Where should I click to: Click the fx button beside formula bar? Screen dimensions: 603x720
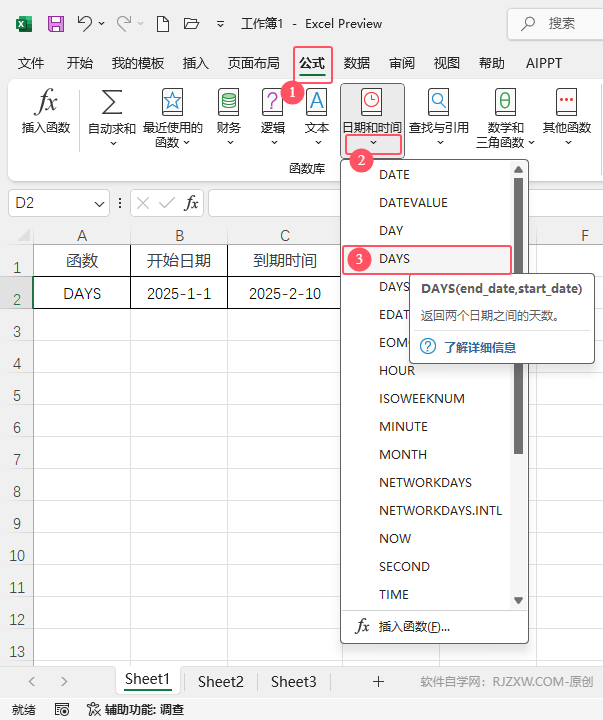tap(192, 203)
